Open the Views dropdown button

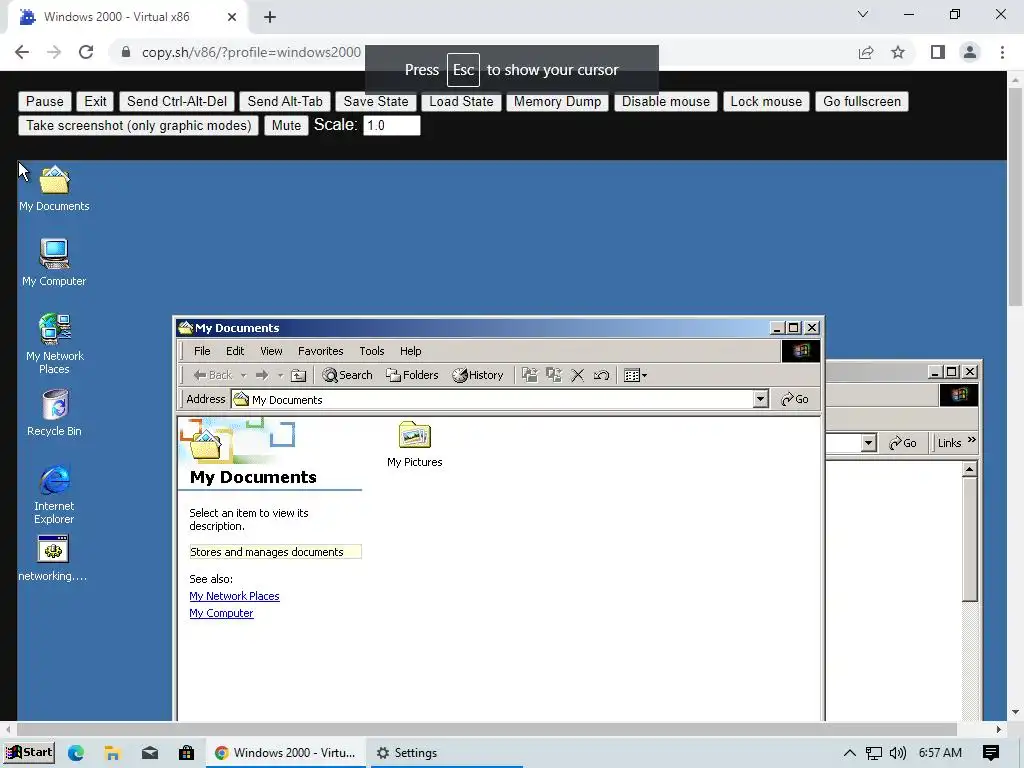pos(635,375)
